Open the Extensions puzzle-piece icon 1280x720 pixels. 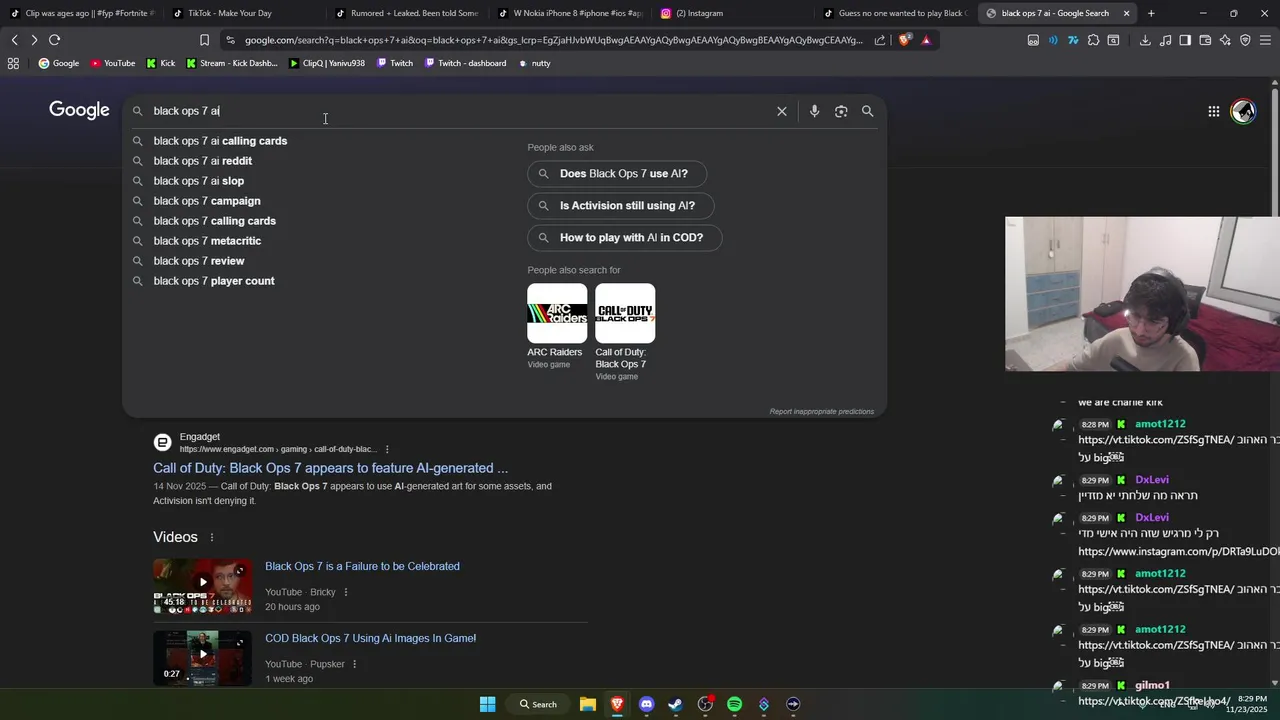click(x=1093, y=40)
